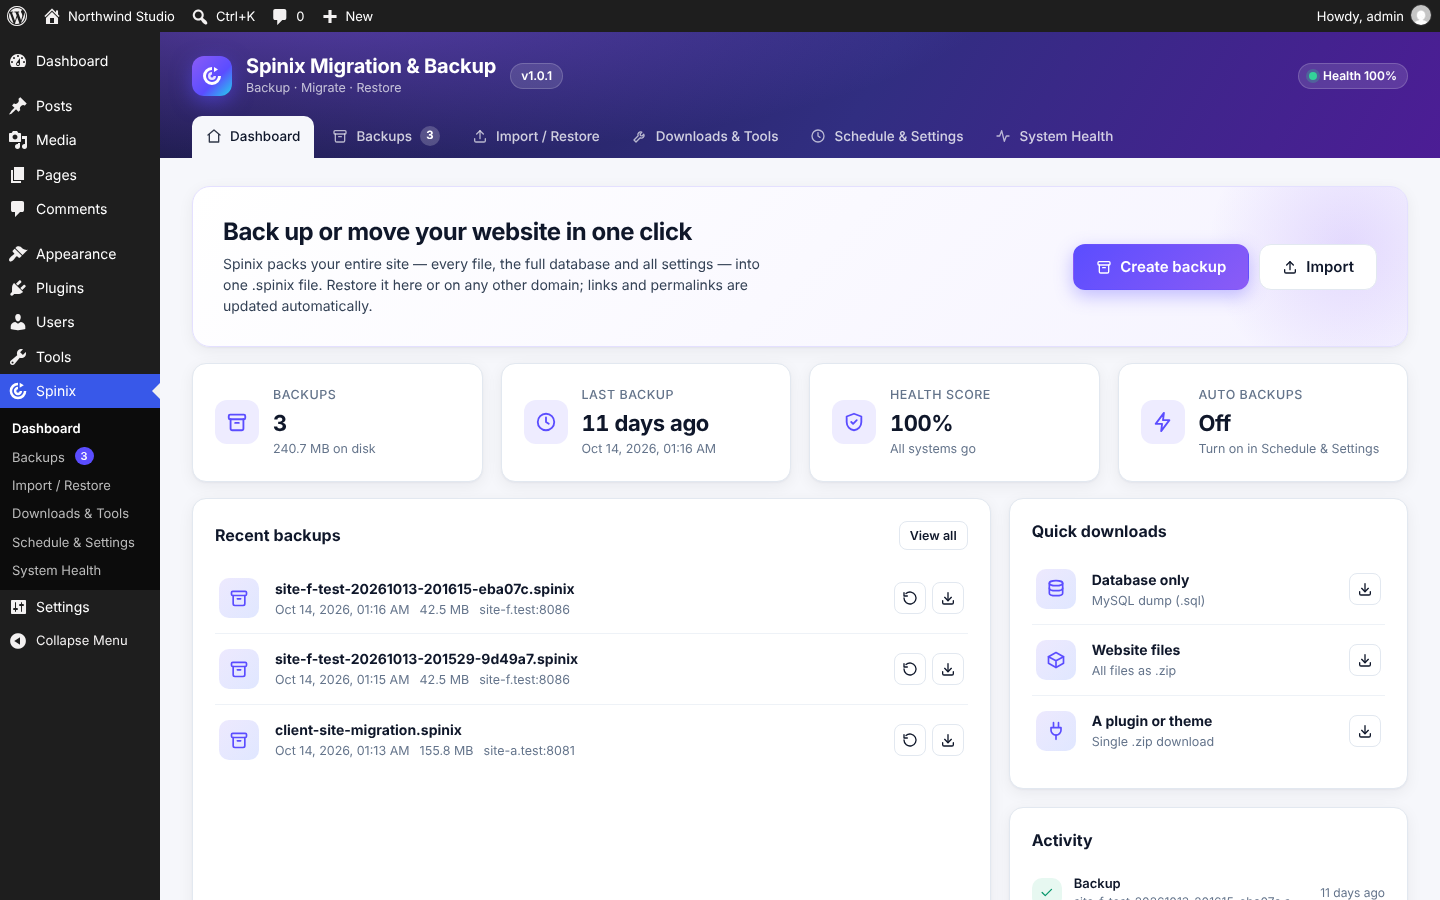Click the Spinix plugin logo icon
The image size is (1440, 900).
point(212,76)
